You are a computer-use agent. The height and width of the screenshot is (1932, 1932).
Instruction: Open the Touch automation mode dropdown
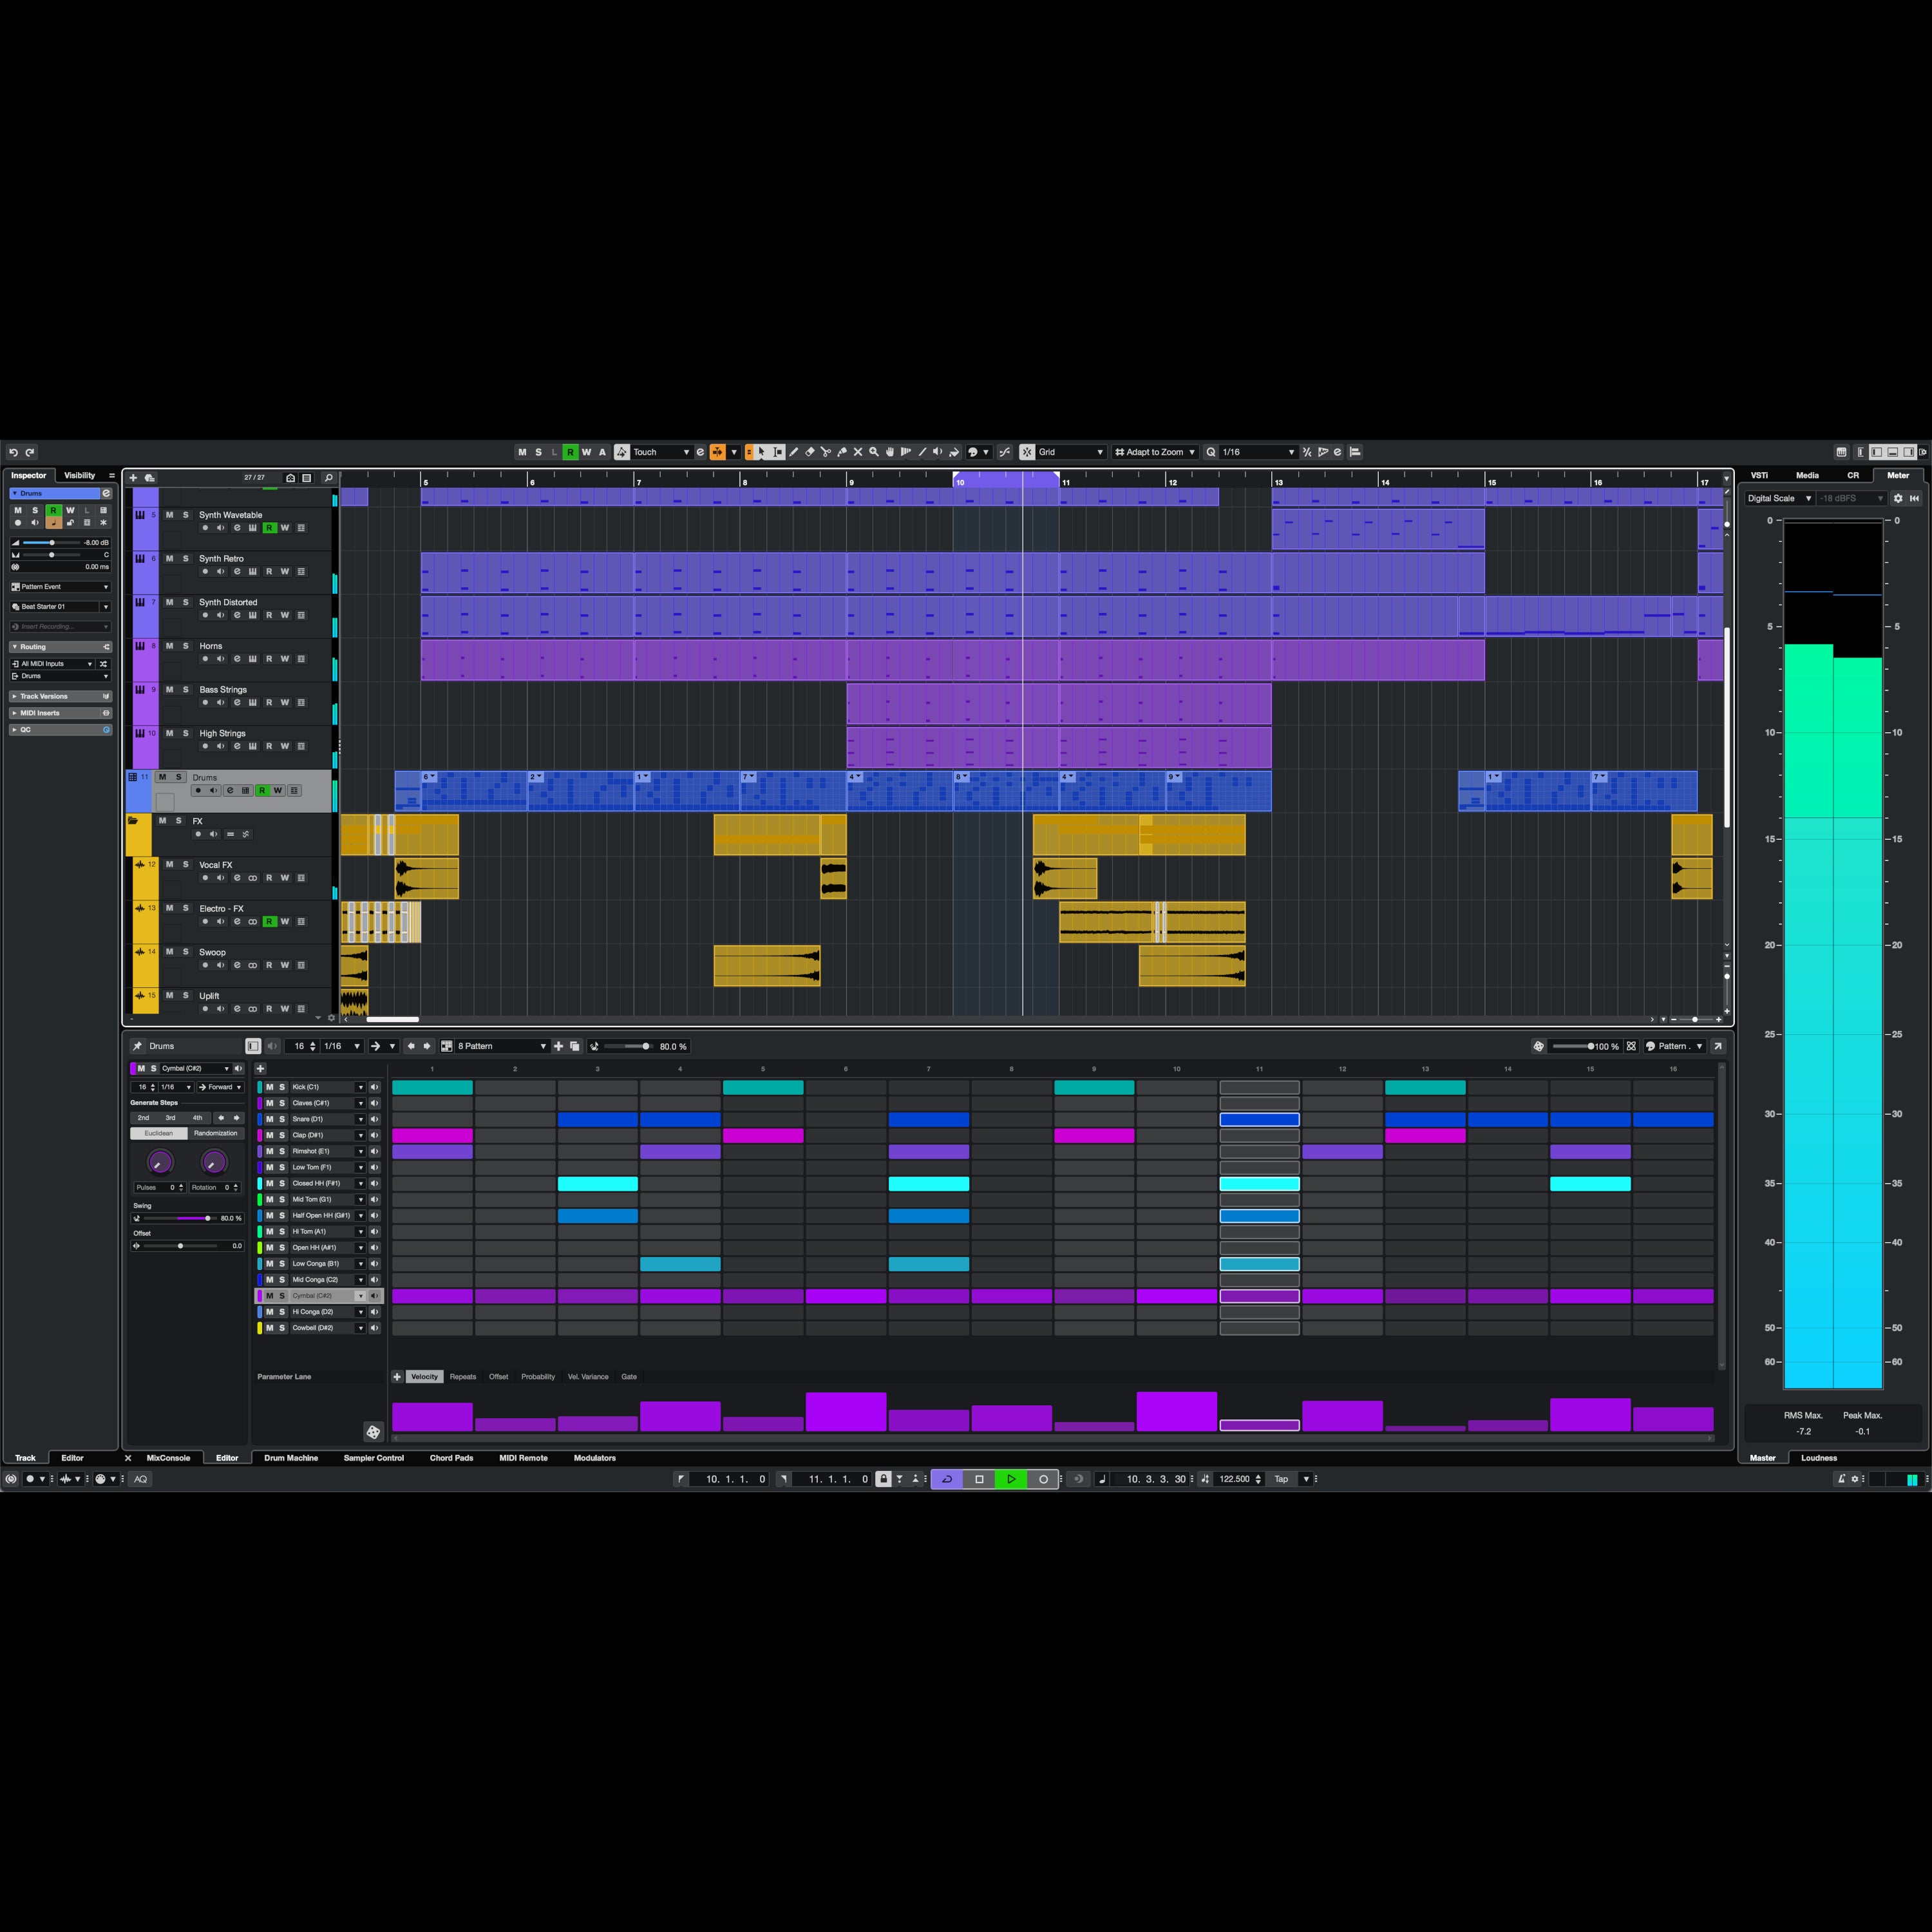click(x=661, y=452)
